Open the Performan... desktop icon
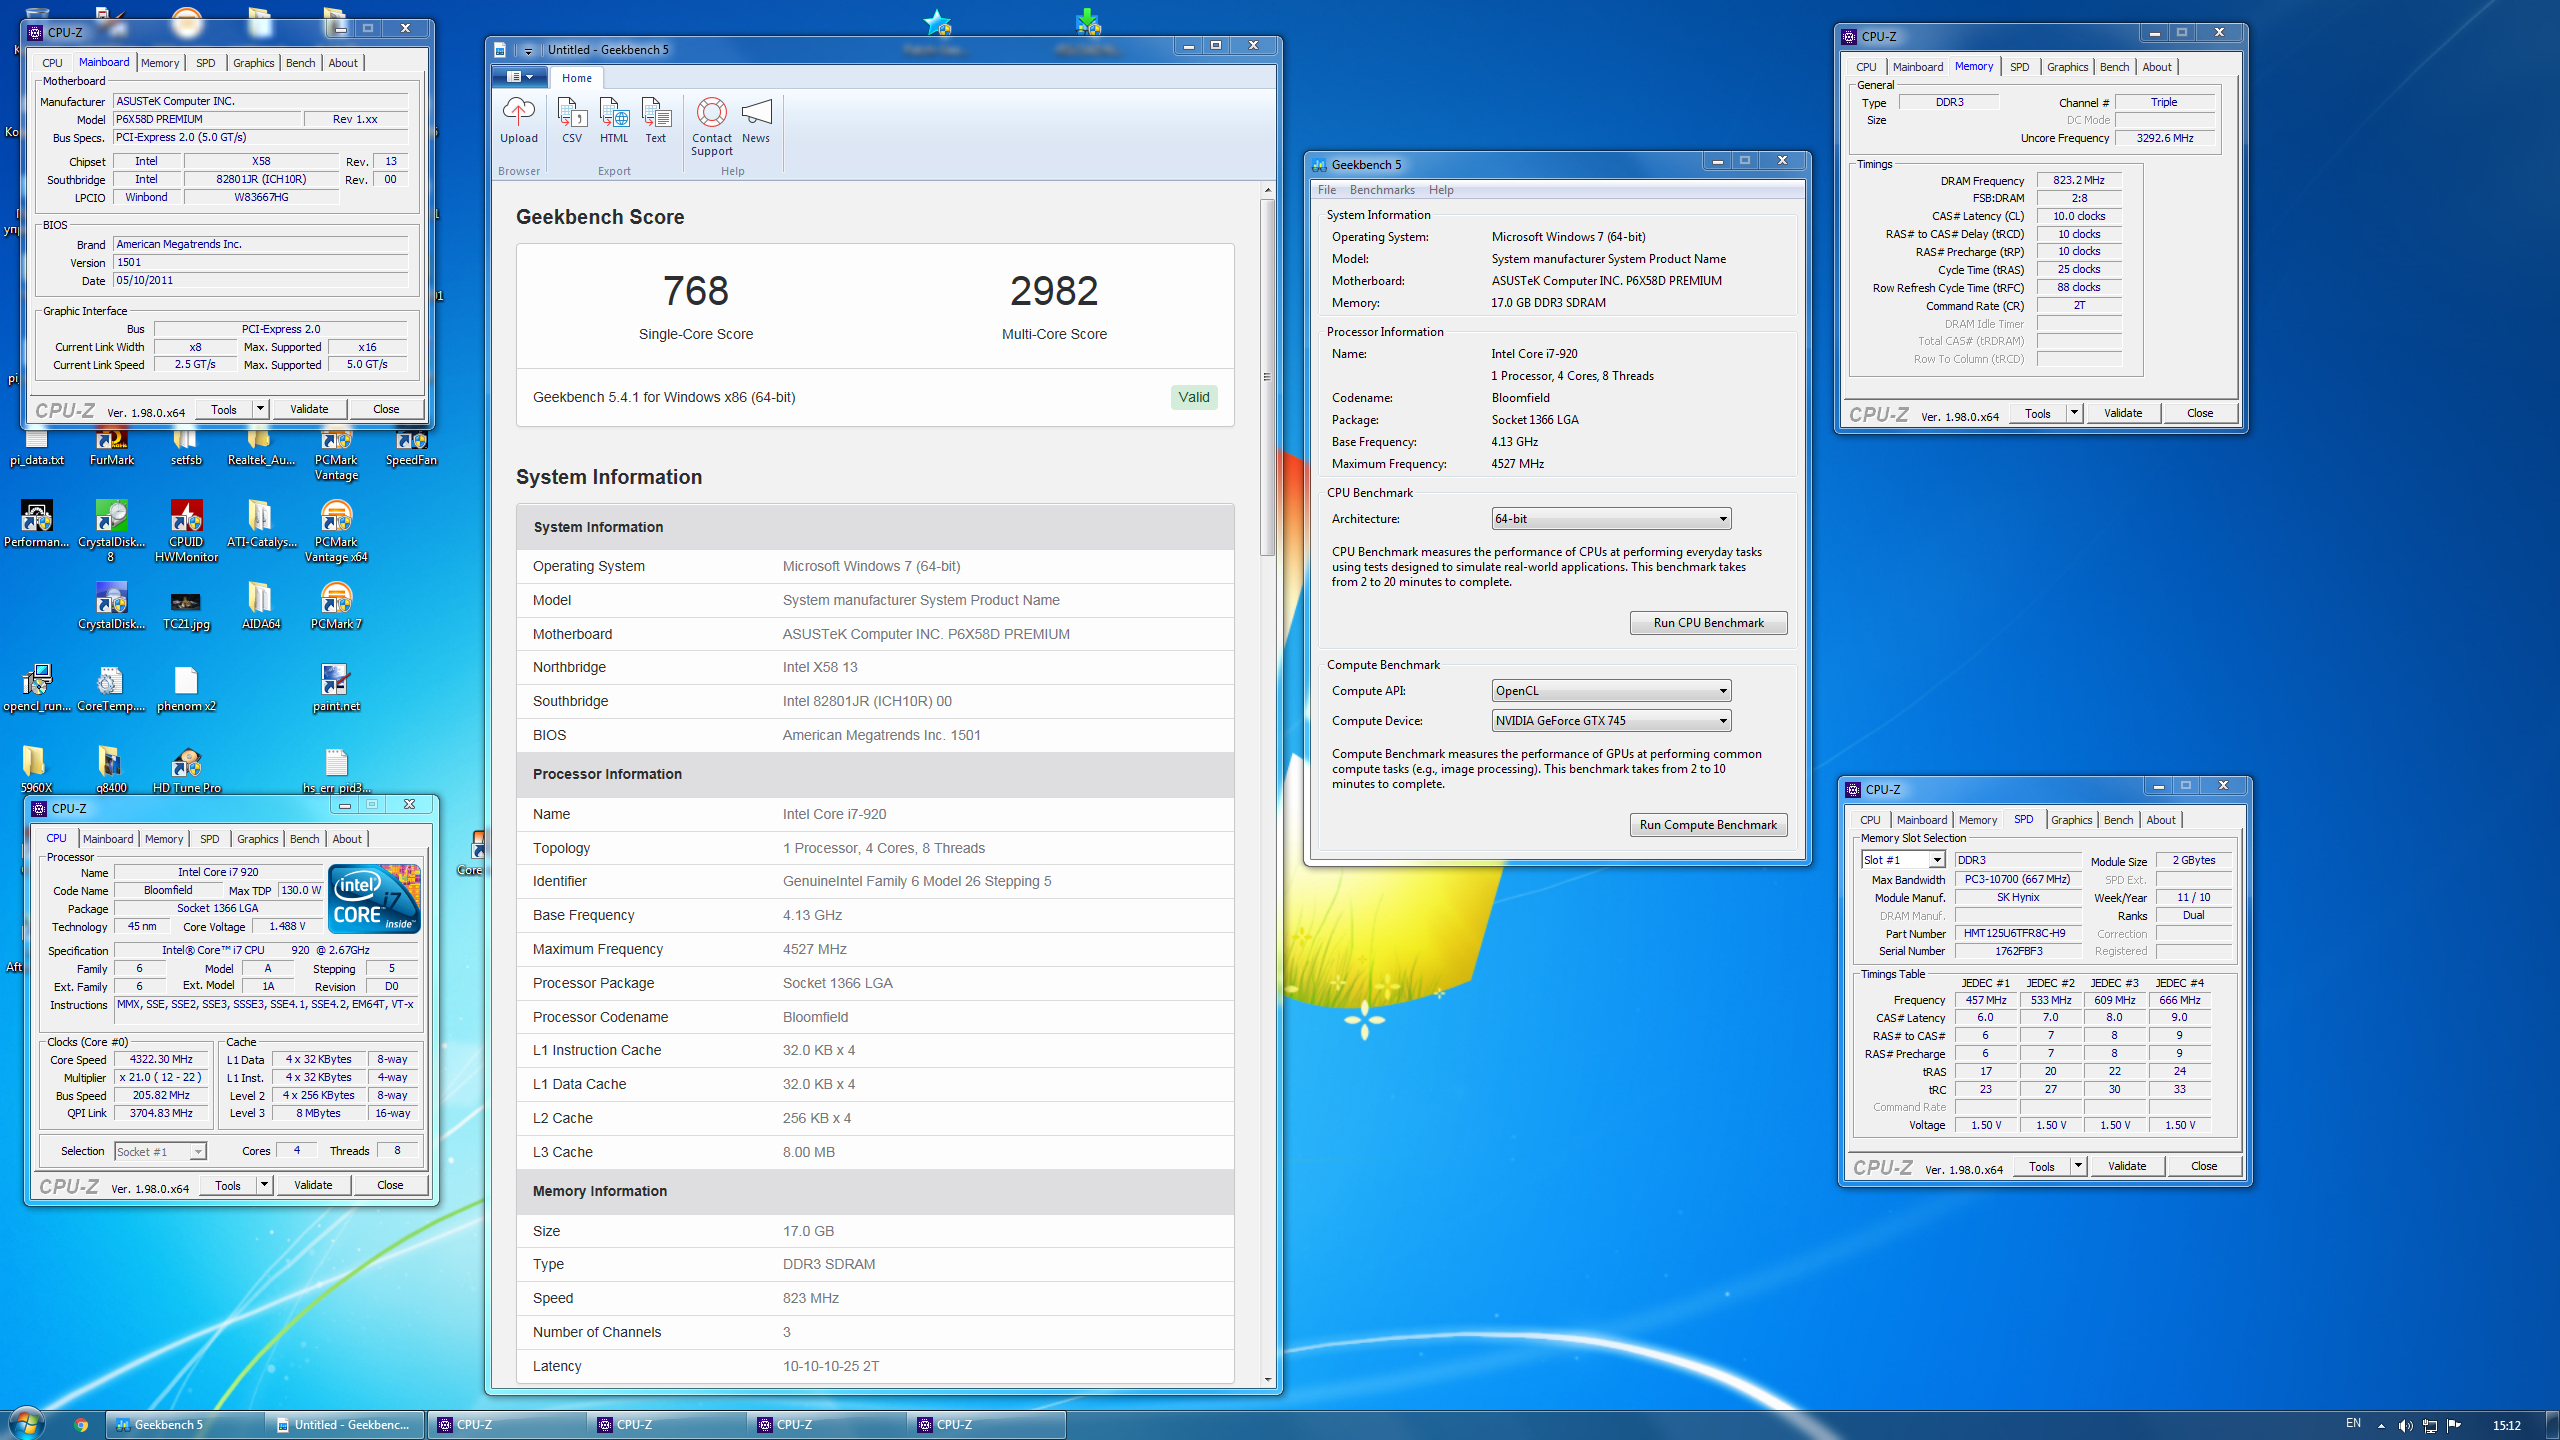 36,525
